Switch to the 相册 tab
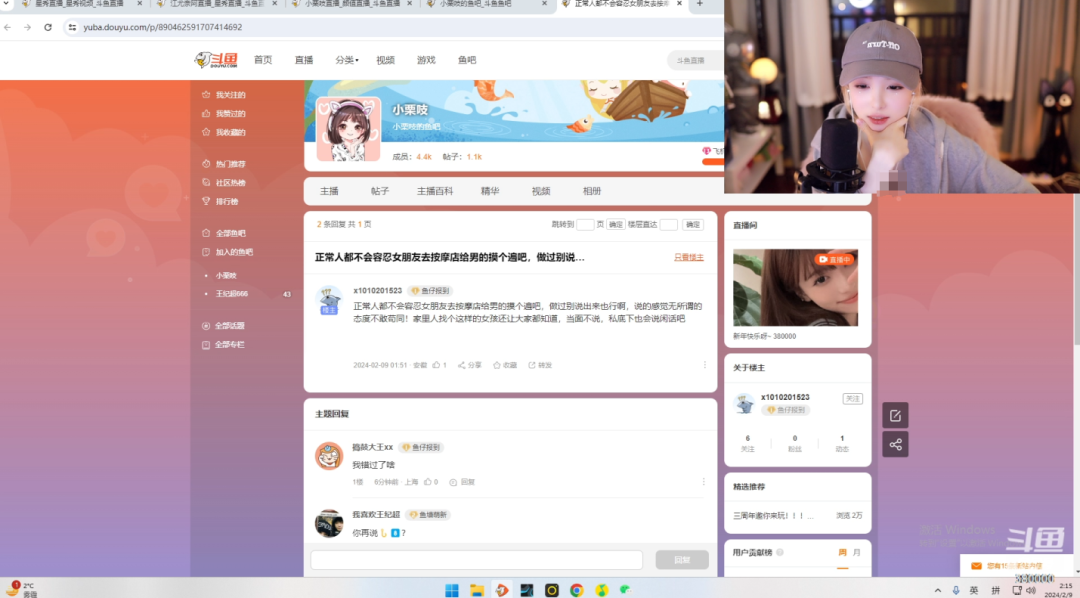1080x598 pixels. (592, 192)
